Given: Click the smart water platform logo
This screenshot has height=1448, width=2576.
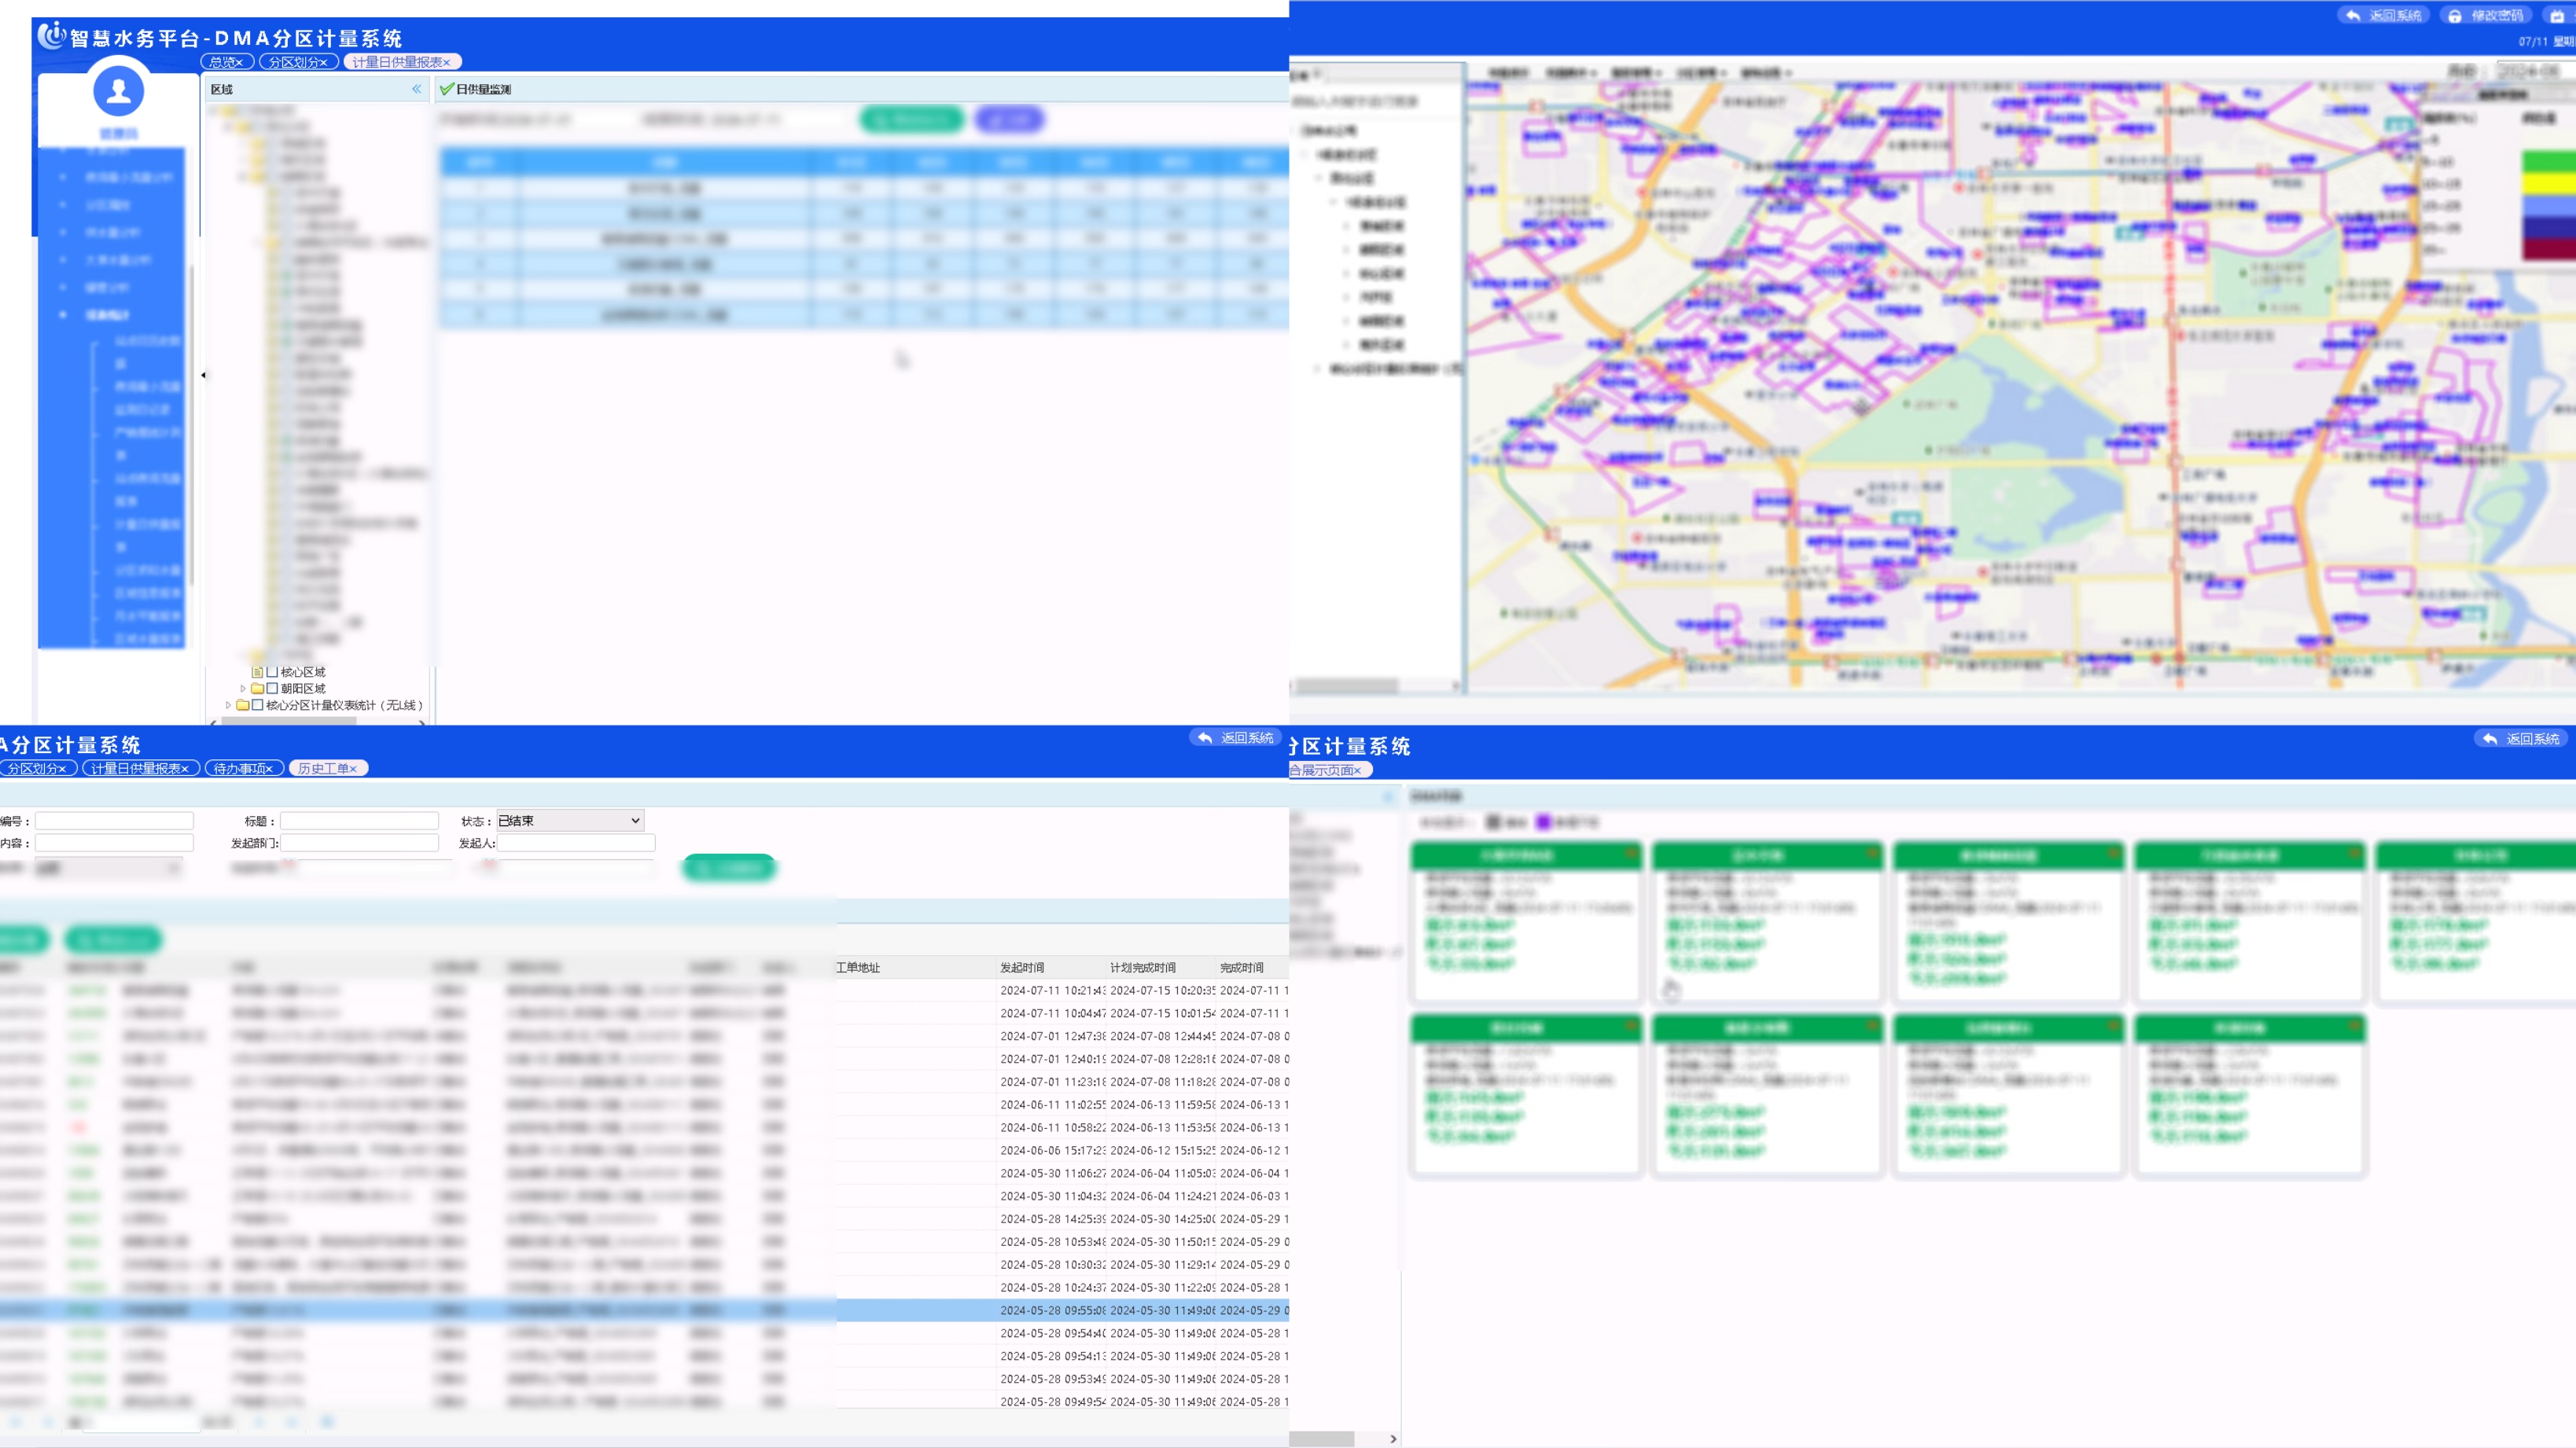Looking at the screenshot, I should 51,35.
